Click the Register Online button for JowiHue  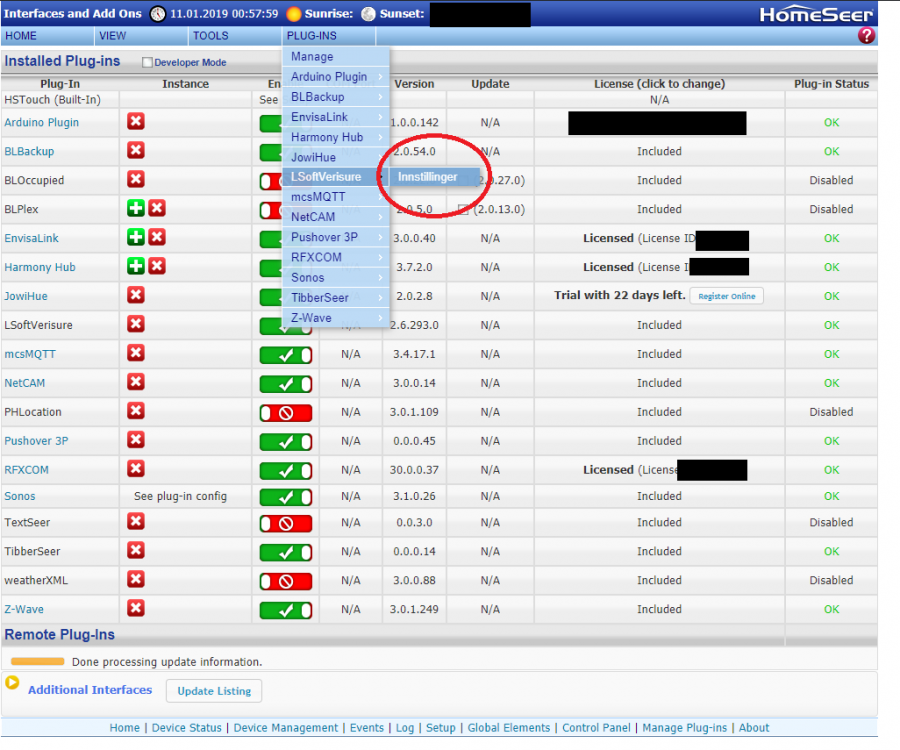pos(726,296)
